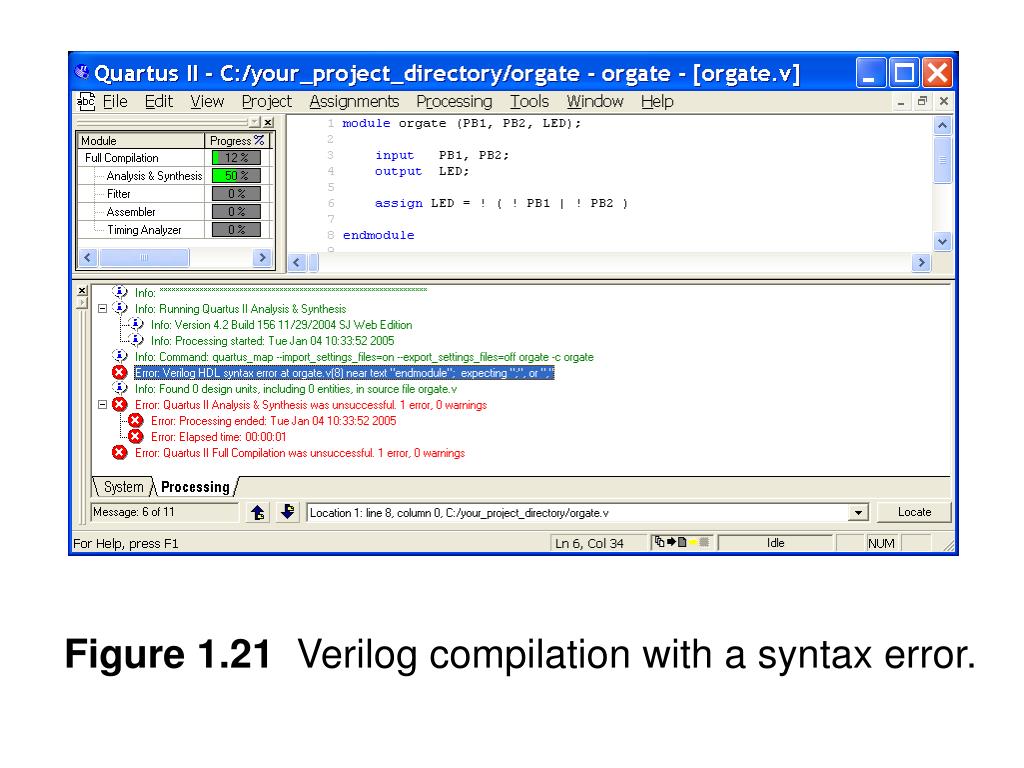The image size is (1024, 768).
Task: Click the Progress % column header
Action: [x=237, y=140]
